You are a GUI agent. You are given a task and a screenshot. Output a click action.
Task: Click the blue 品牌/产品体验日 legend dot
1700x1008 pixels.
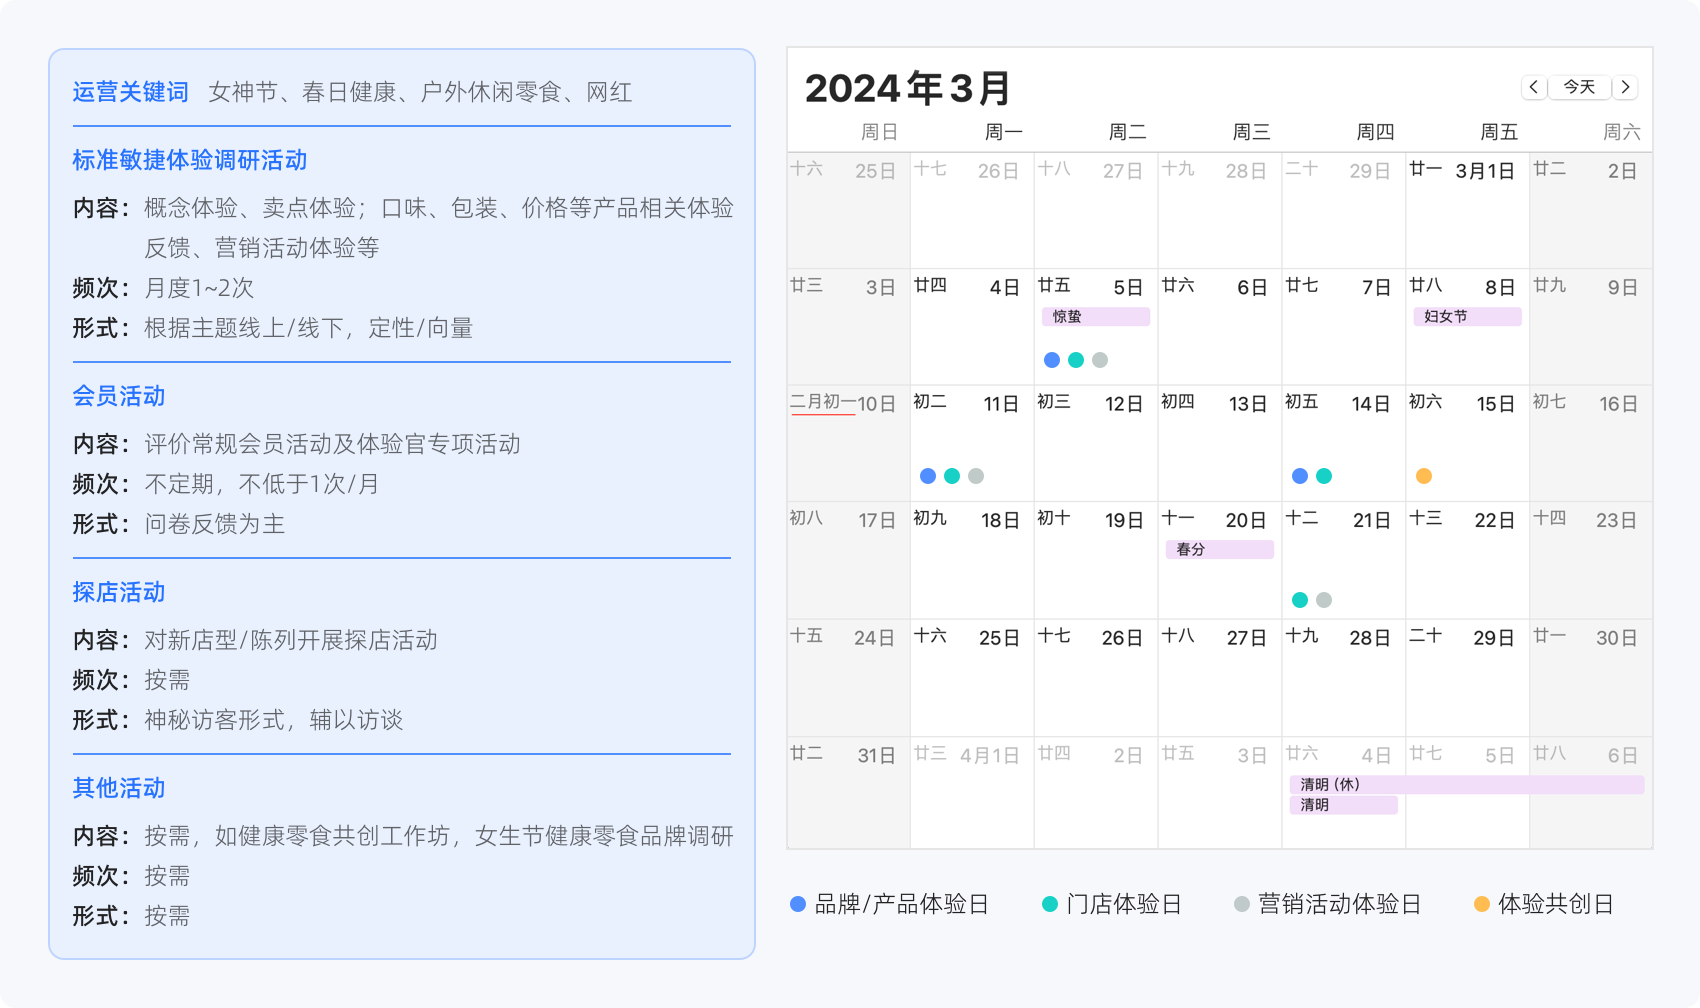[x=798, y=904]
